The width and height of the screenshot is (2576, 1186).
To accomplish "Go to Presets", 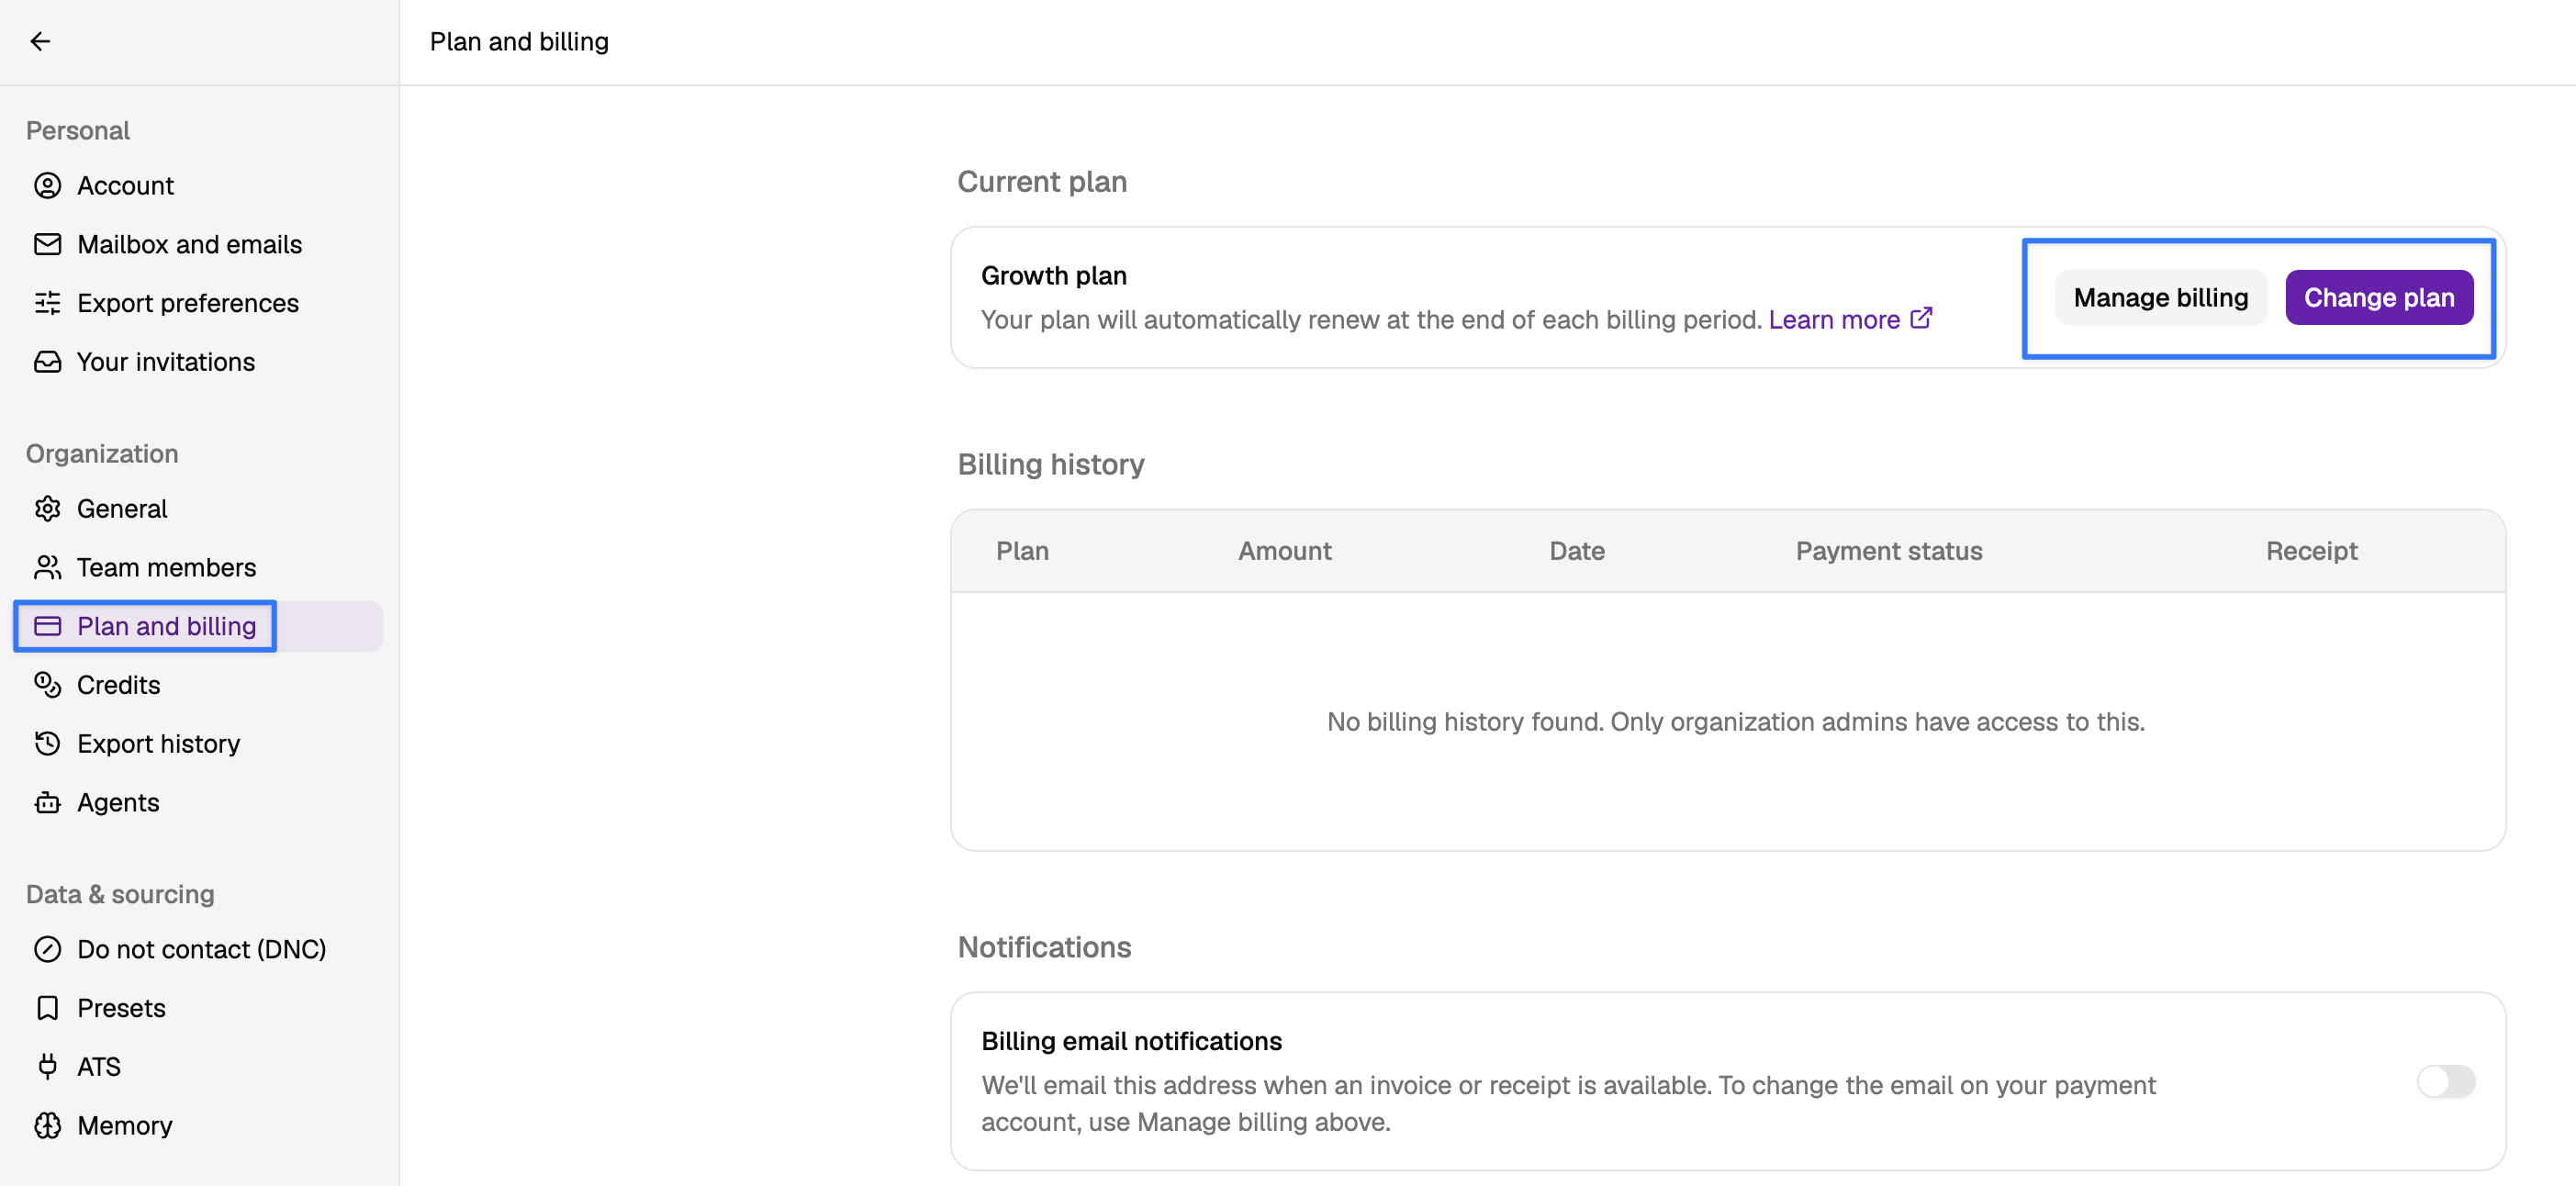I will click(x=198, y=1008).
